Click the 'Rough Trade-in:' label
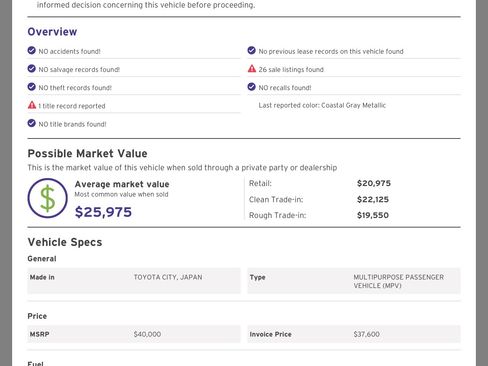The height and width of the screenshot is (366, 488). [277, 215]
